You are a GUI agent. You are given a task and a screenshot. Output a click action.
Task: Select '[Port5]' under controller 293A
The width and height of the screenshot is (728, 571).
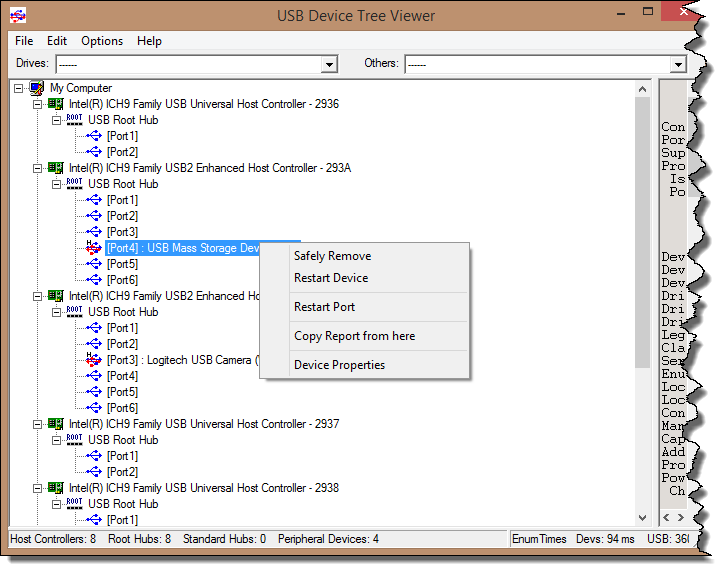(123, 264)
